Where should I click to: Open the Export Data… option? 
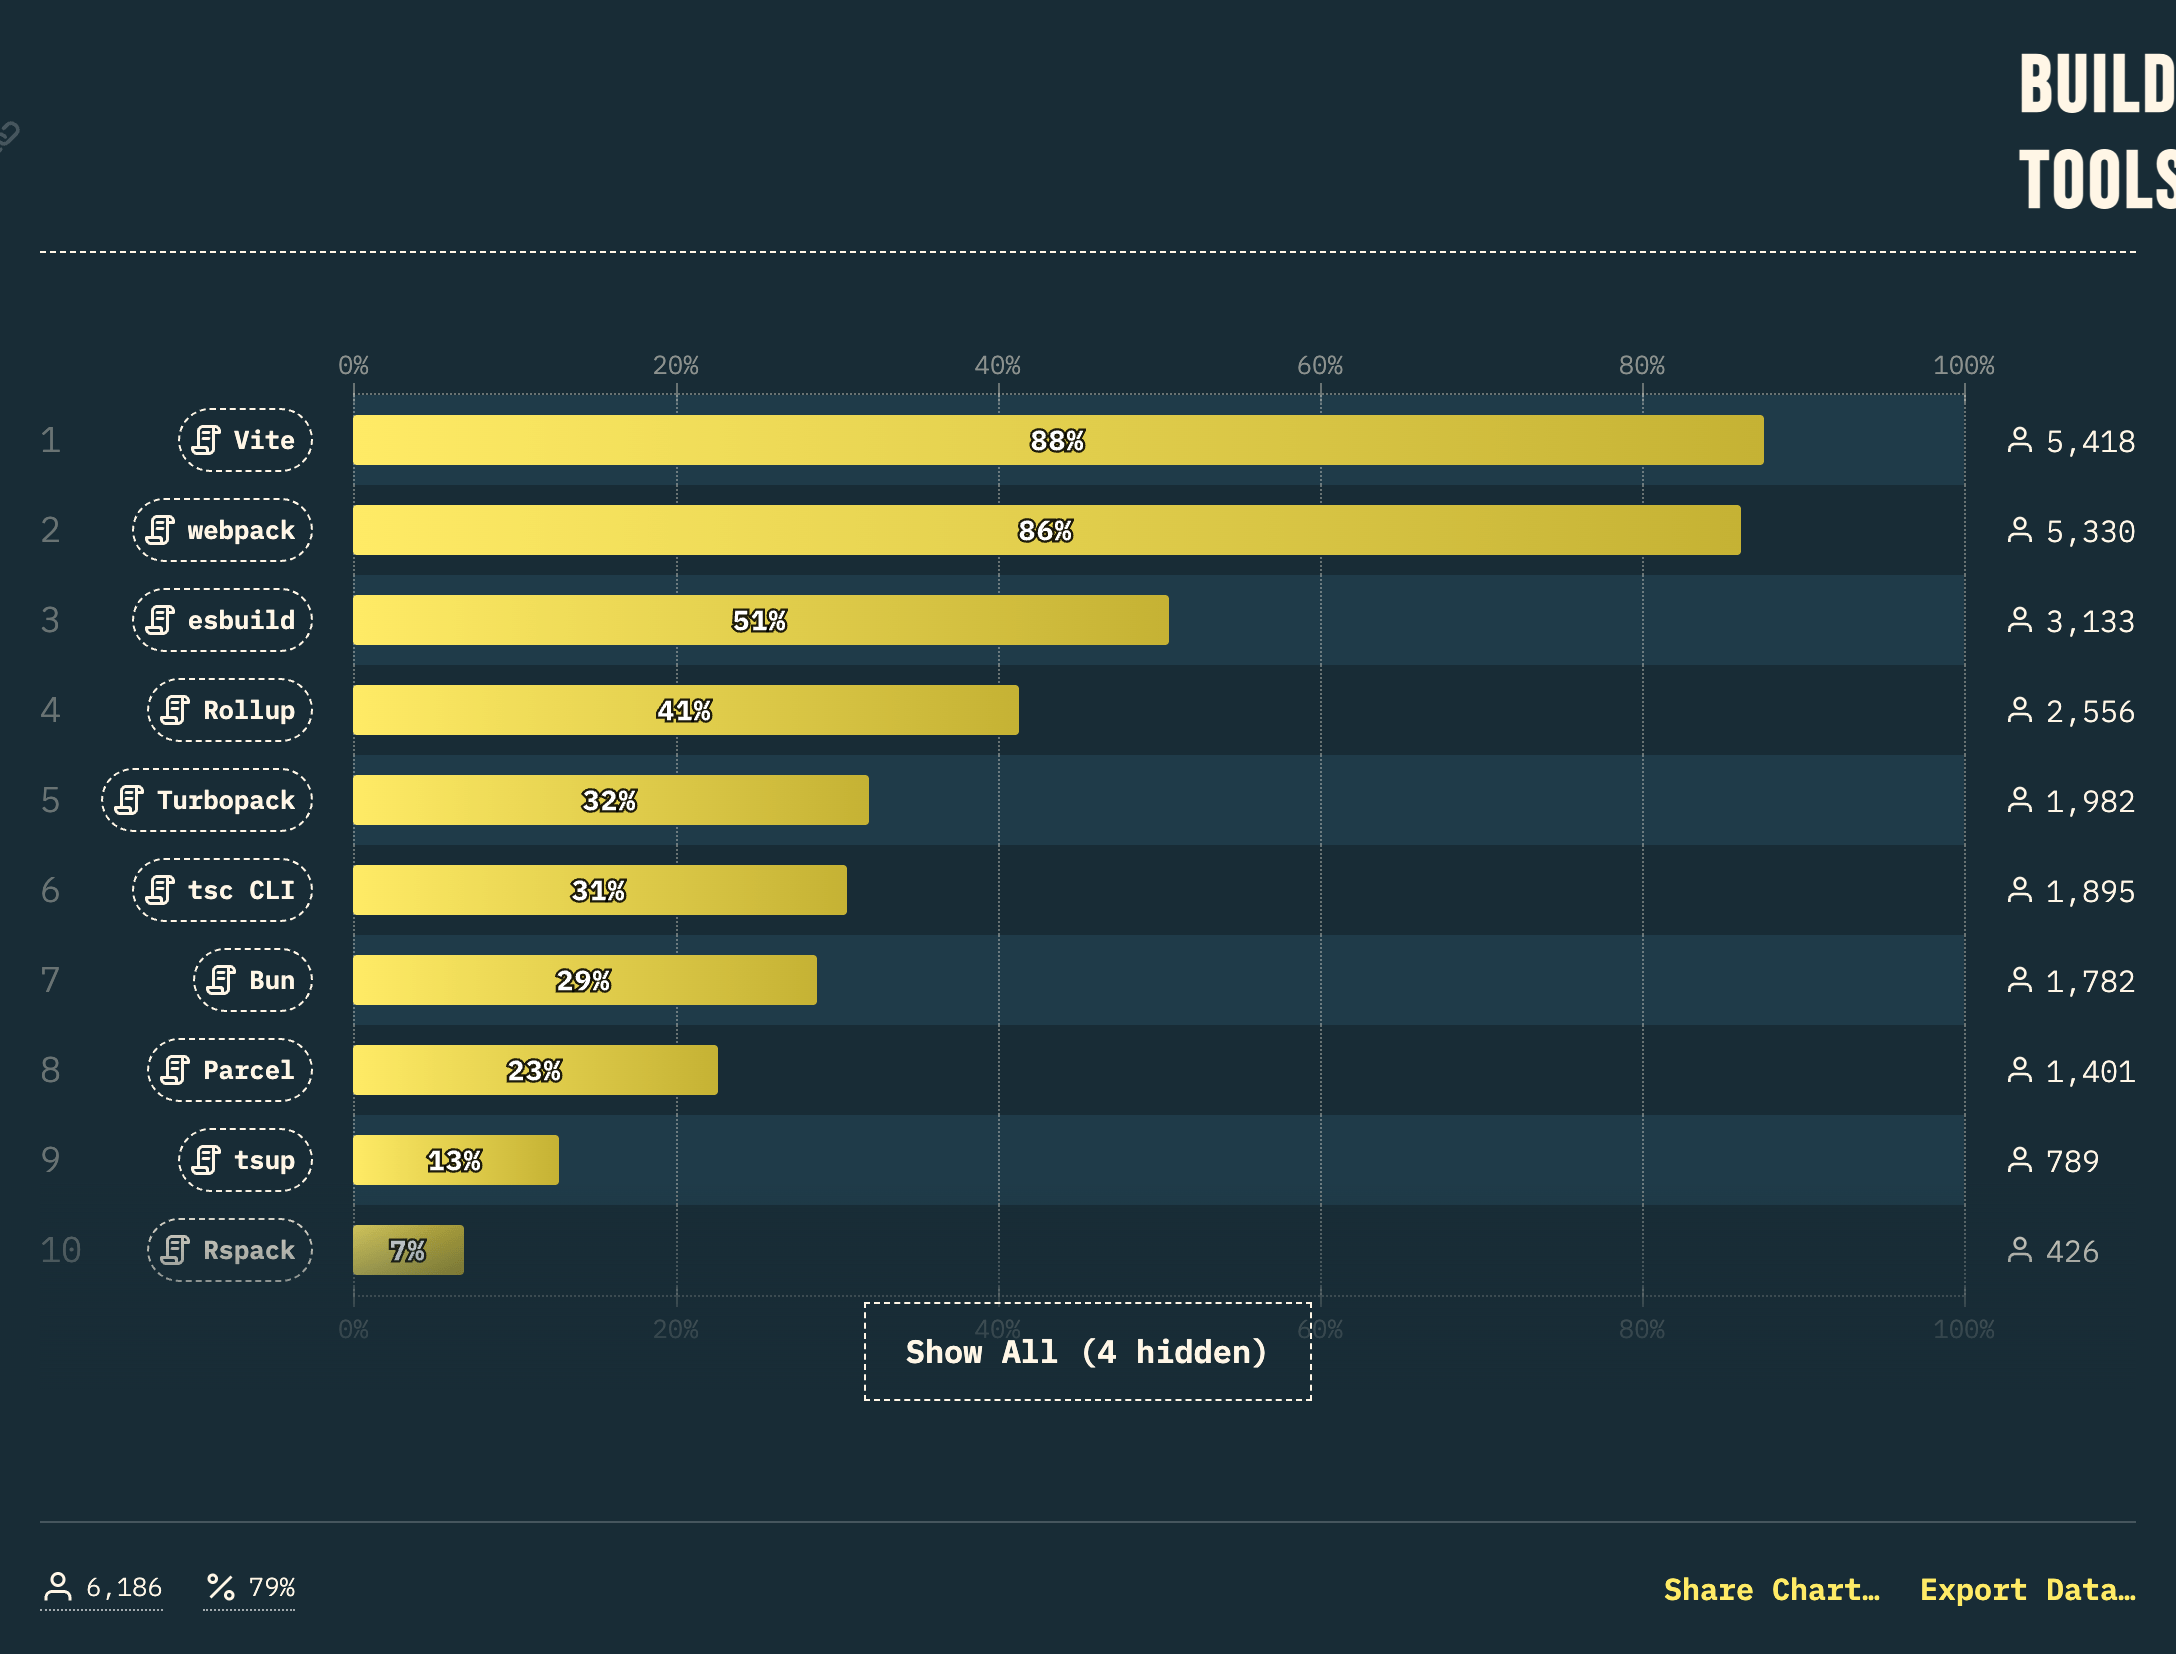point(2028,1590)
